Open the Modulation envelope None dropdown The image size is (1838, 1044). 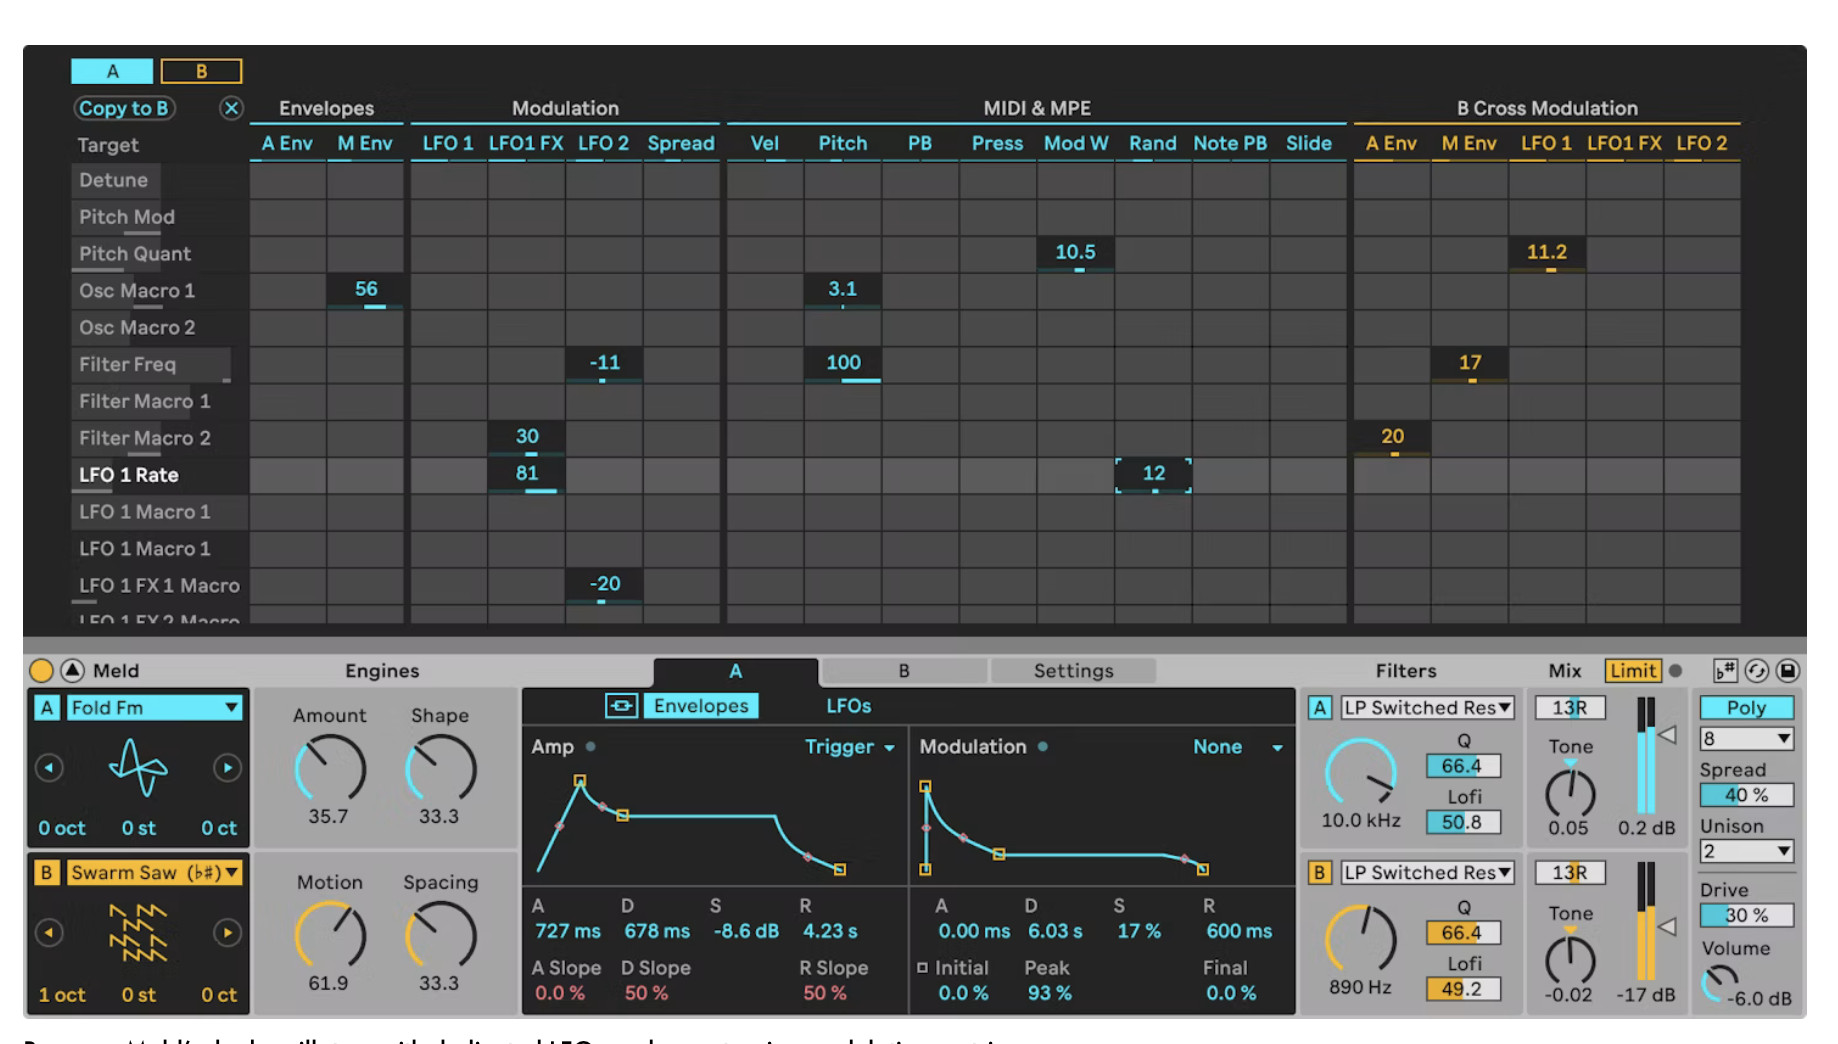1237,747
